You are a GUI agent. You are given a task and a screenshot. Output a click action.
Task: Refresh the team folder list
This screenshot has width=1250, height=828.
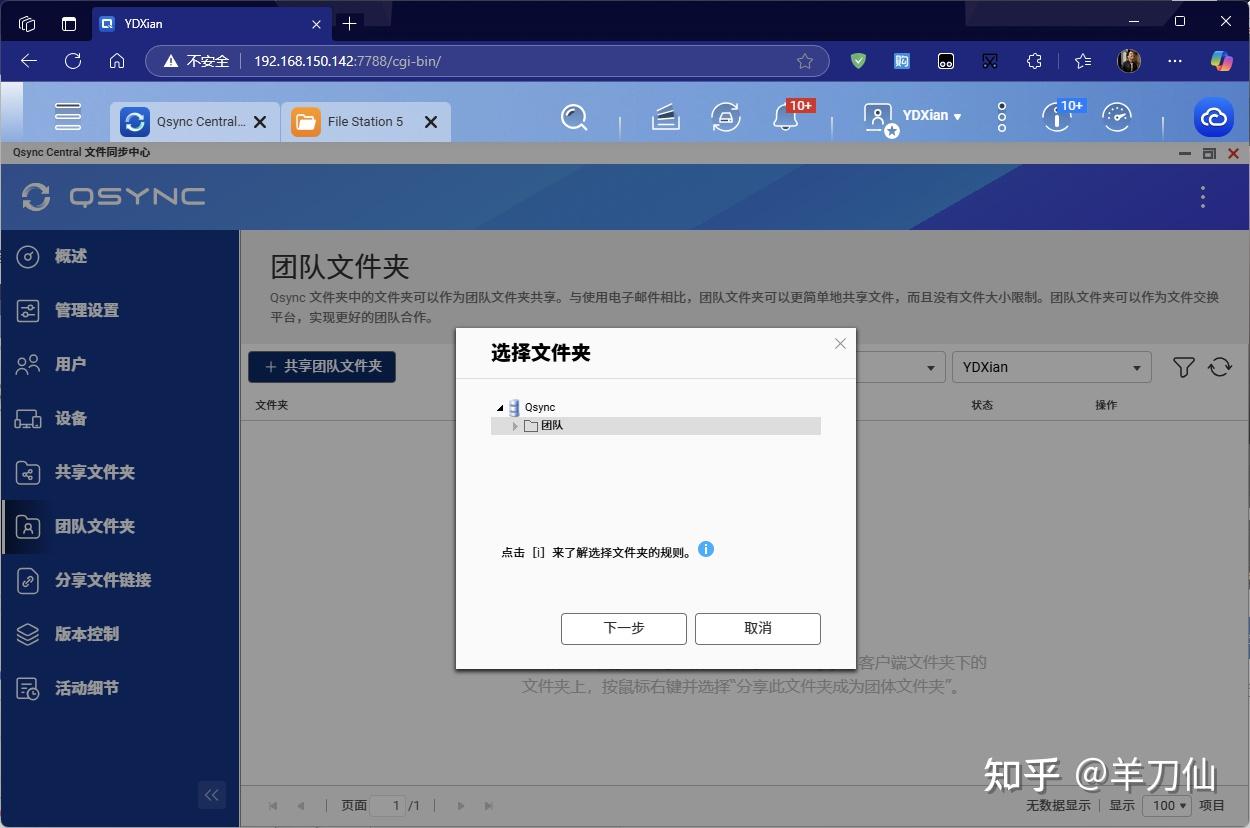[1220, 367]
